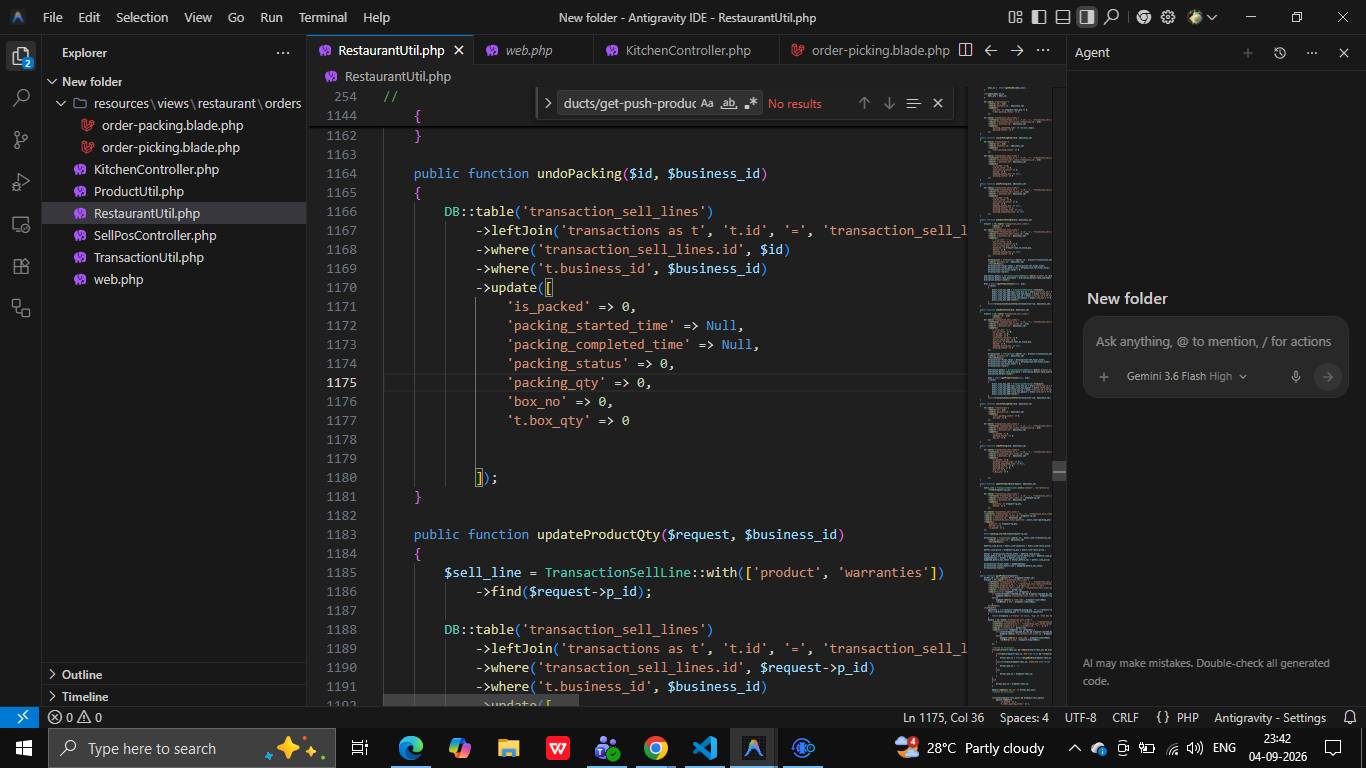Viewport: 1366px width, 768px height.
Task: Open the Gemini 3.6 Flash High model dropdown
Action: click(x=1186, y=377)
